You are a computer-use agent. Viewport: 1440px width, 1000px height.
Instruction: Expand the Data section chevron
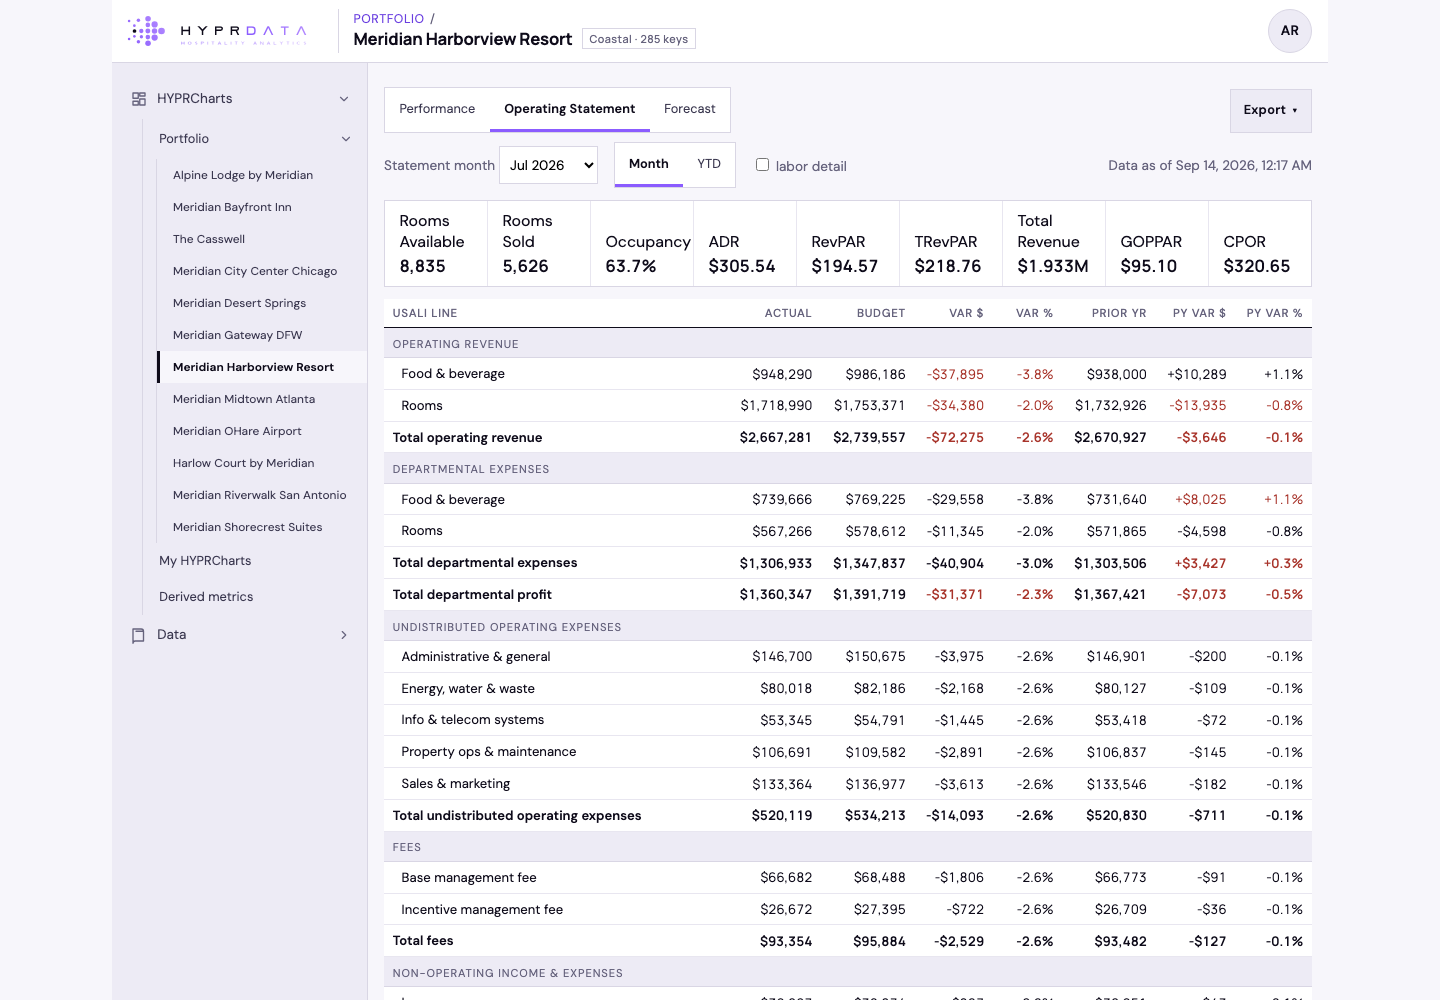click(344, 635)
